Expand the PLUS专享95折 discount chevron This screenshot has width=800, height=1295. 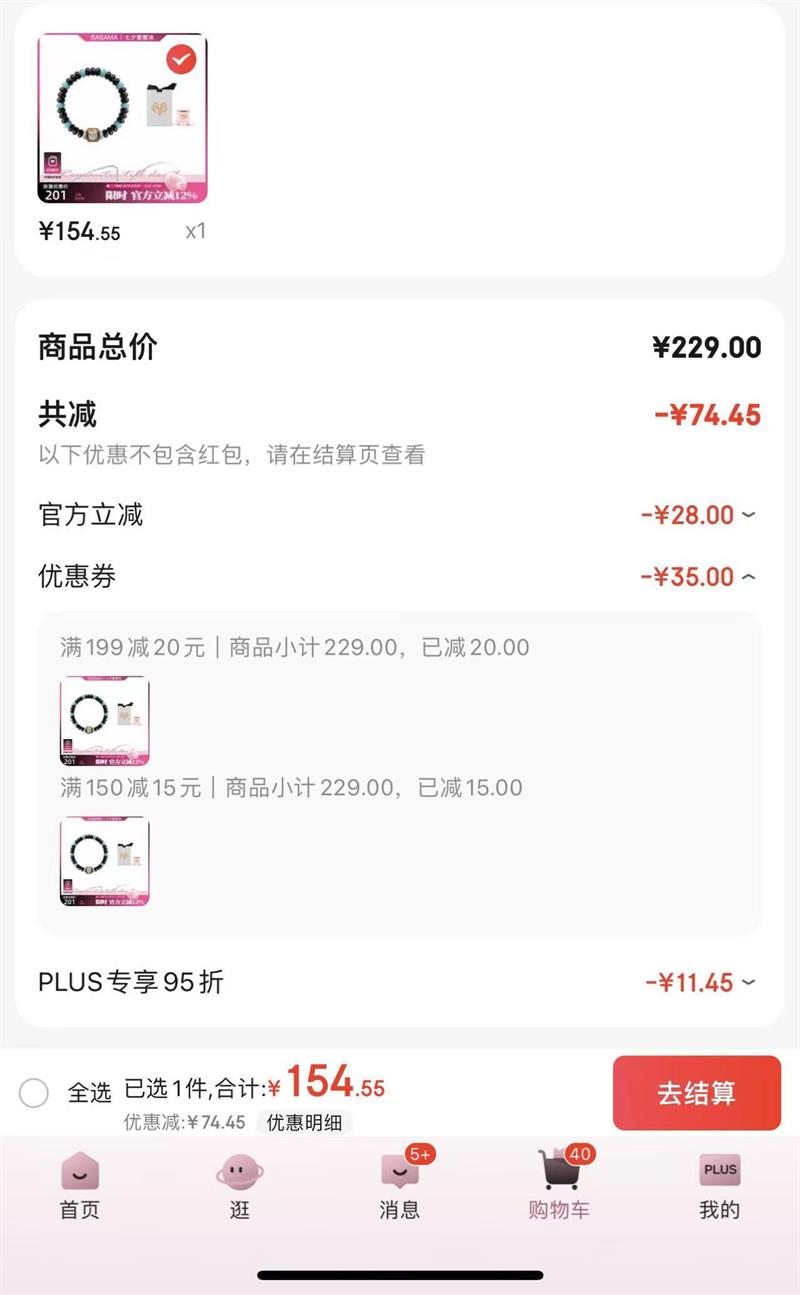[x=748, y=983]
